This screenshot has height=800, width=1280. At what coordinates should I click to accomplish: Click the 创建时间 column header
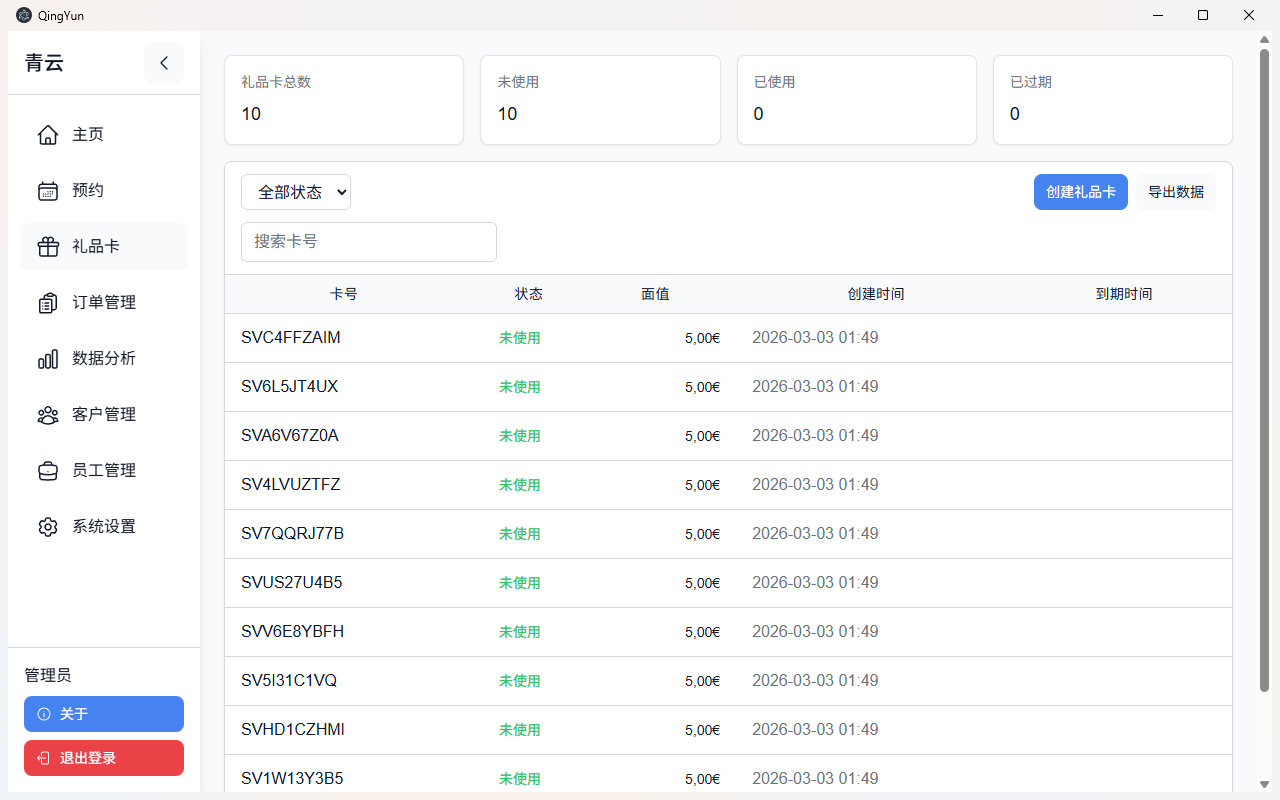[876, 294]
